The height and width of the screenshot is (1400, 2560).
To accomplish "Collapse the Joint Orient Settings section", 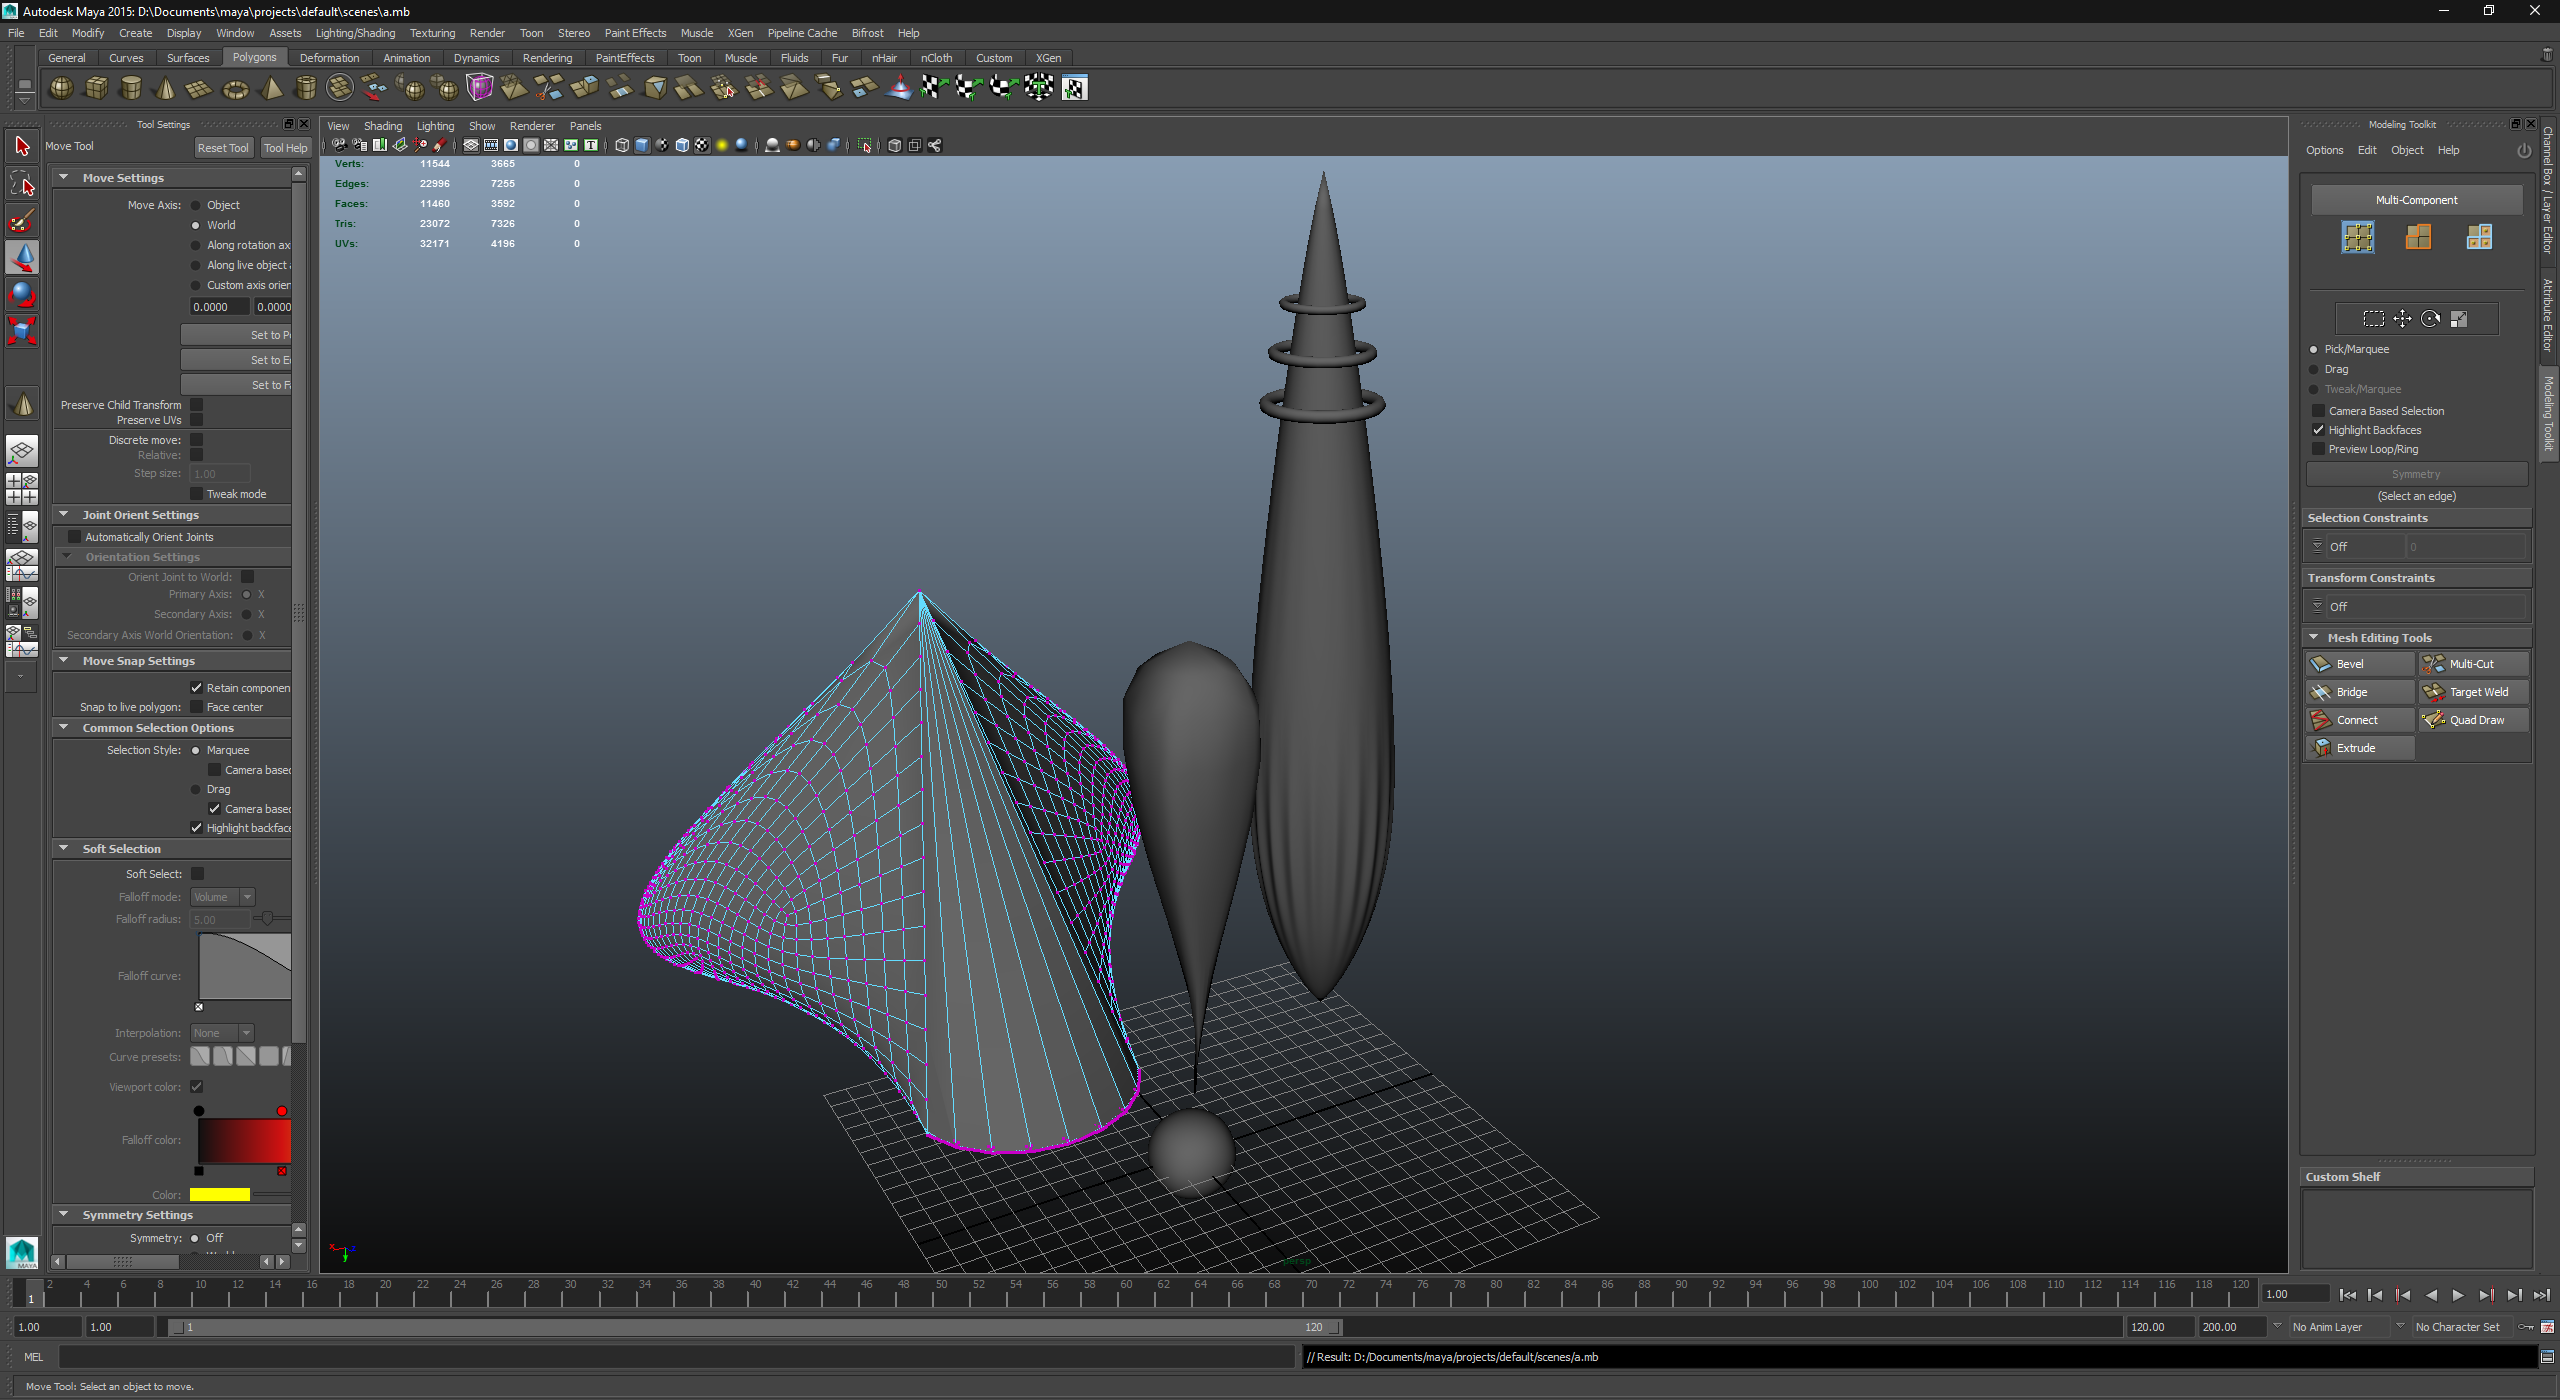I will [x=64, y=514].
